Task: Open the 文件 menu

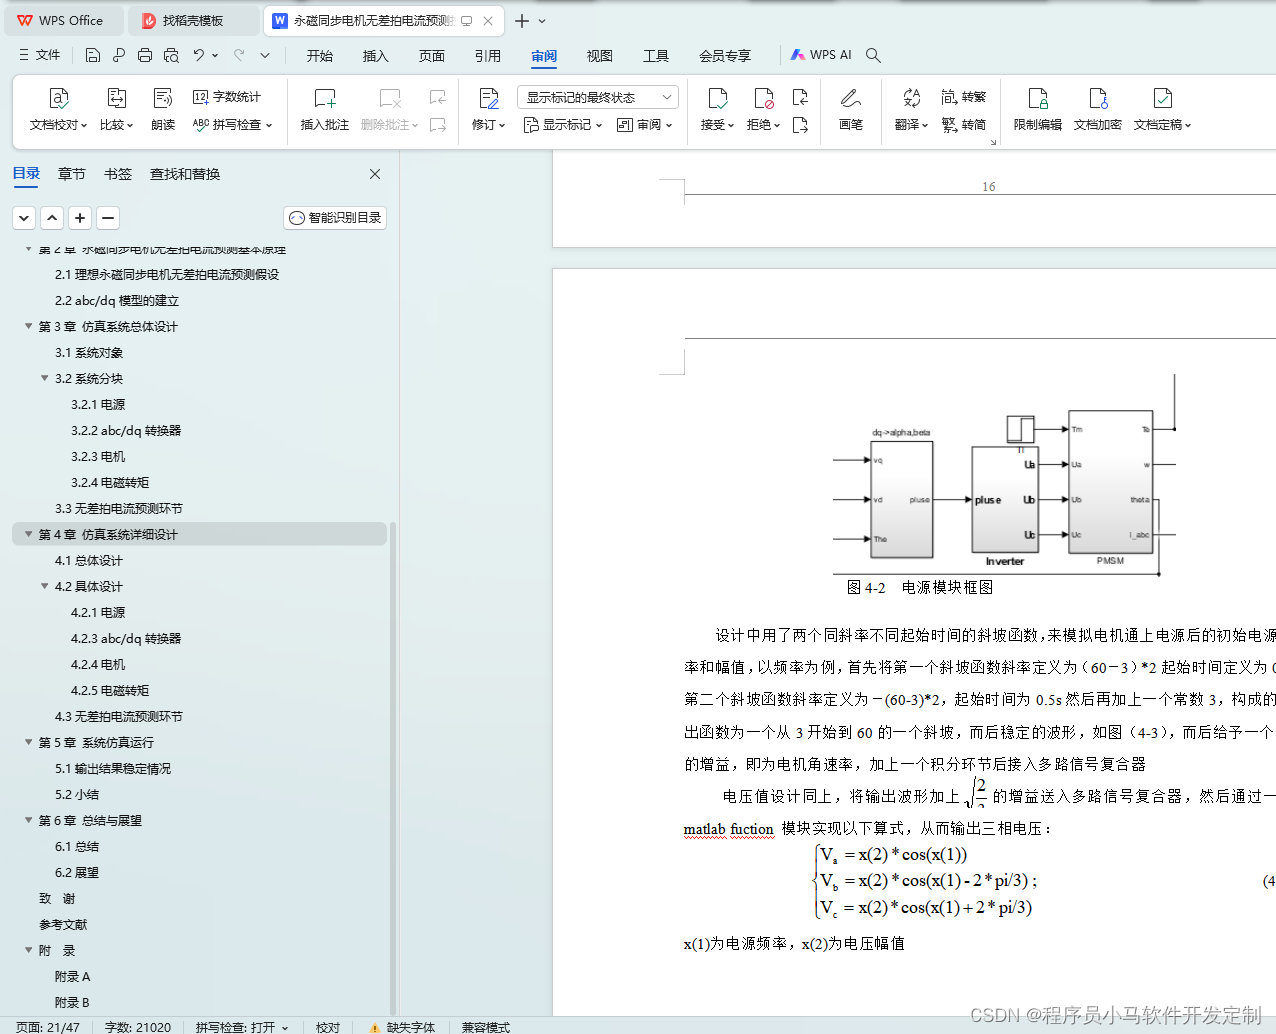Action: coord(39,55)
